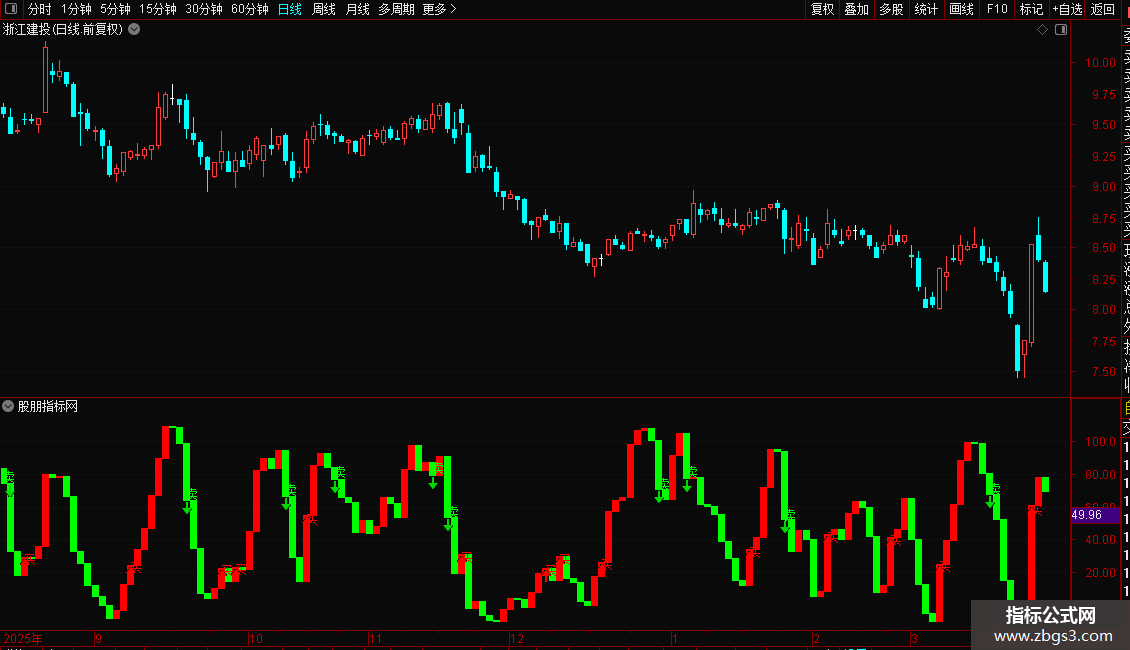
Task: Click the 20.00 indicator axis label
Action: (1100, 573)
